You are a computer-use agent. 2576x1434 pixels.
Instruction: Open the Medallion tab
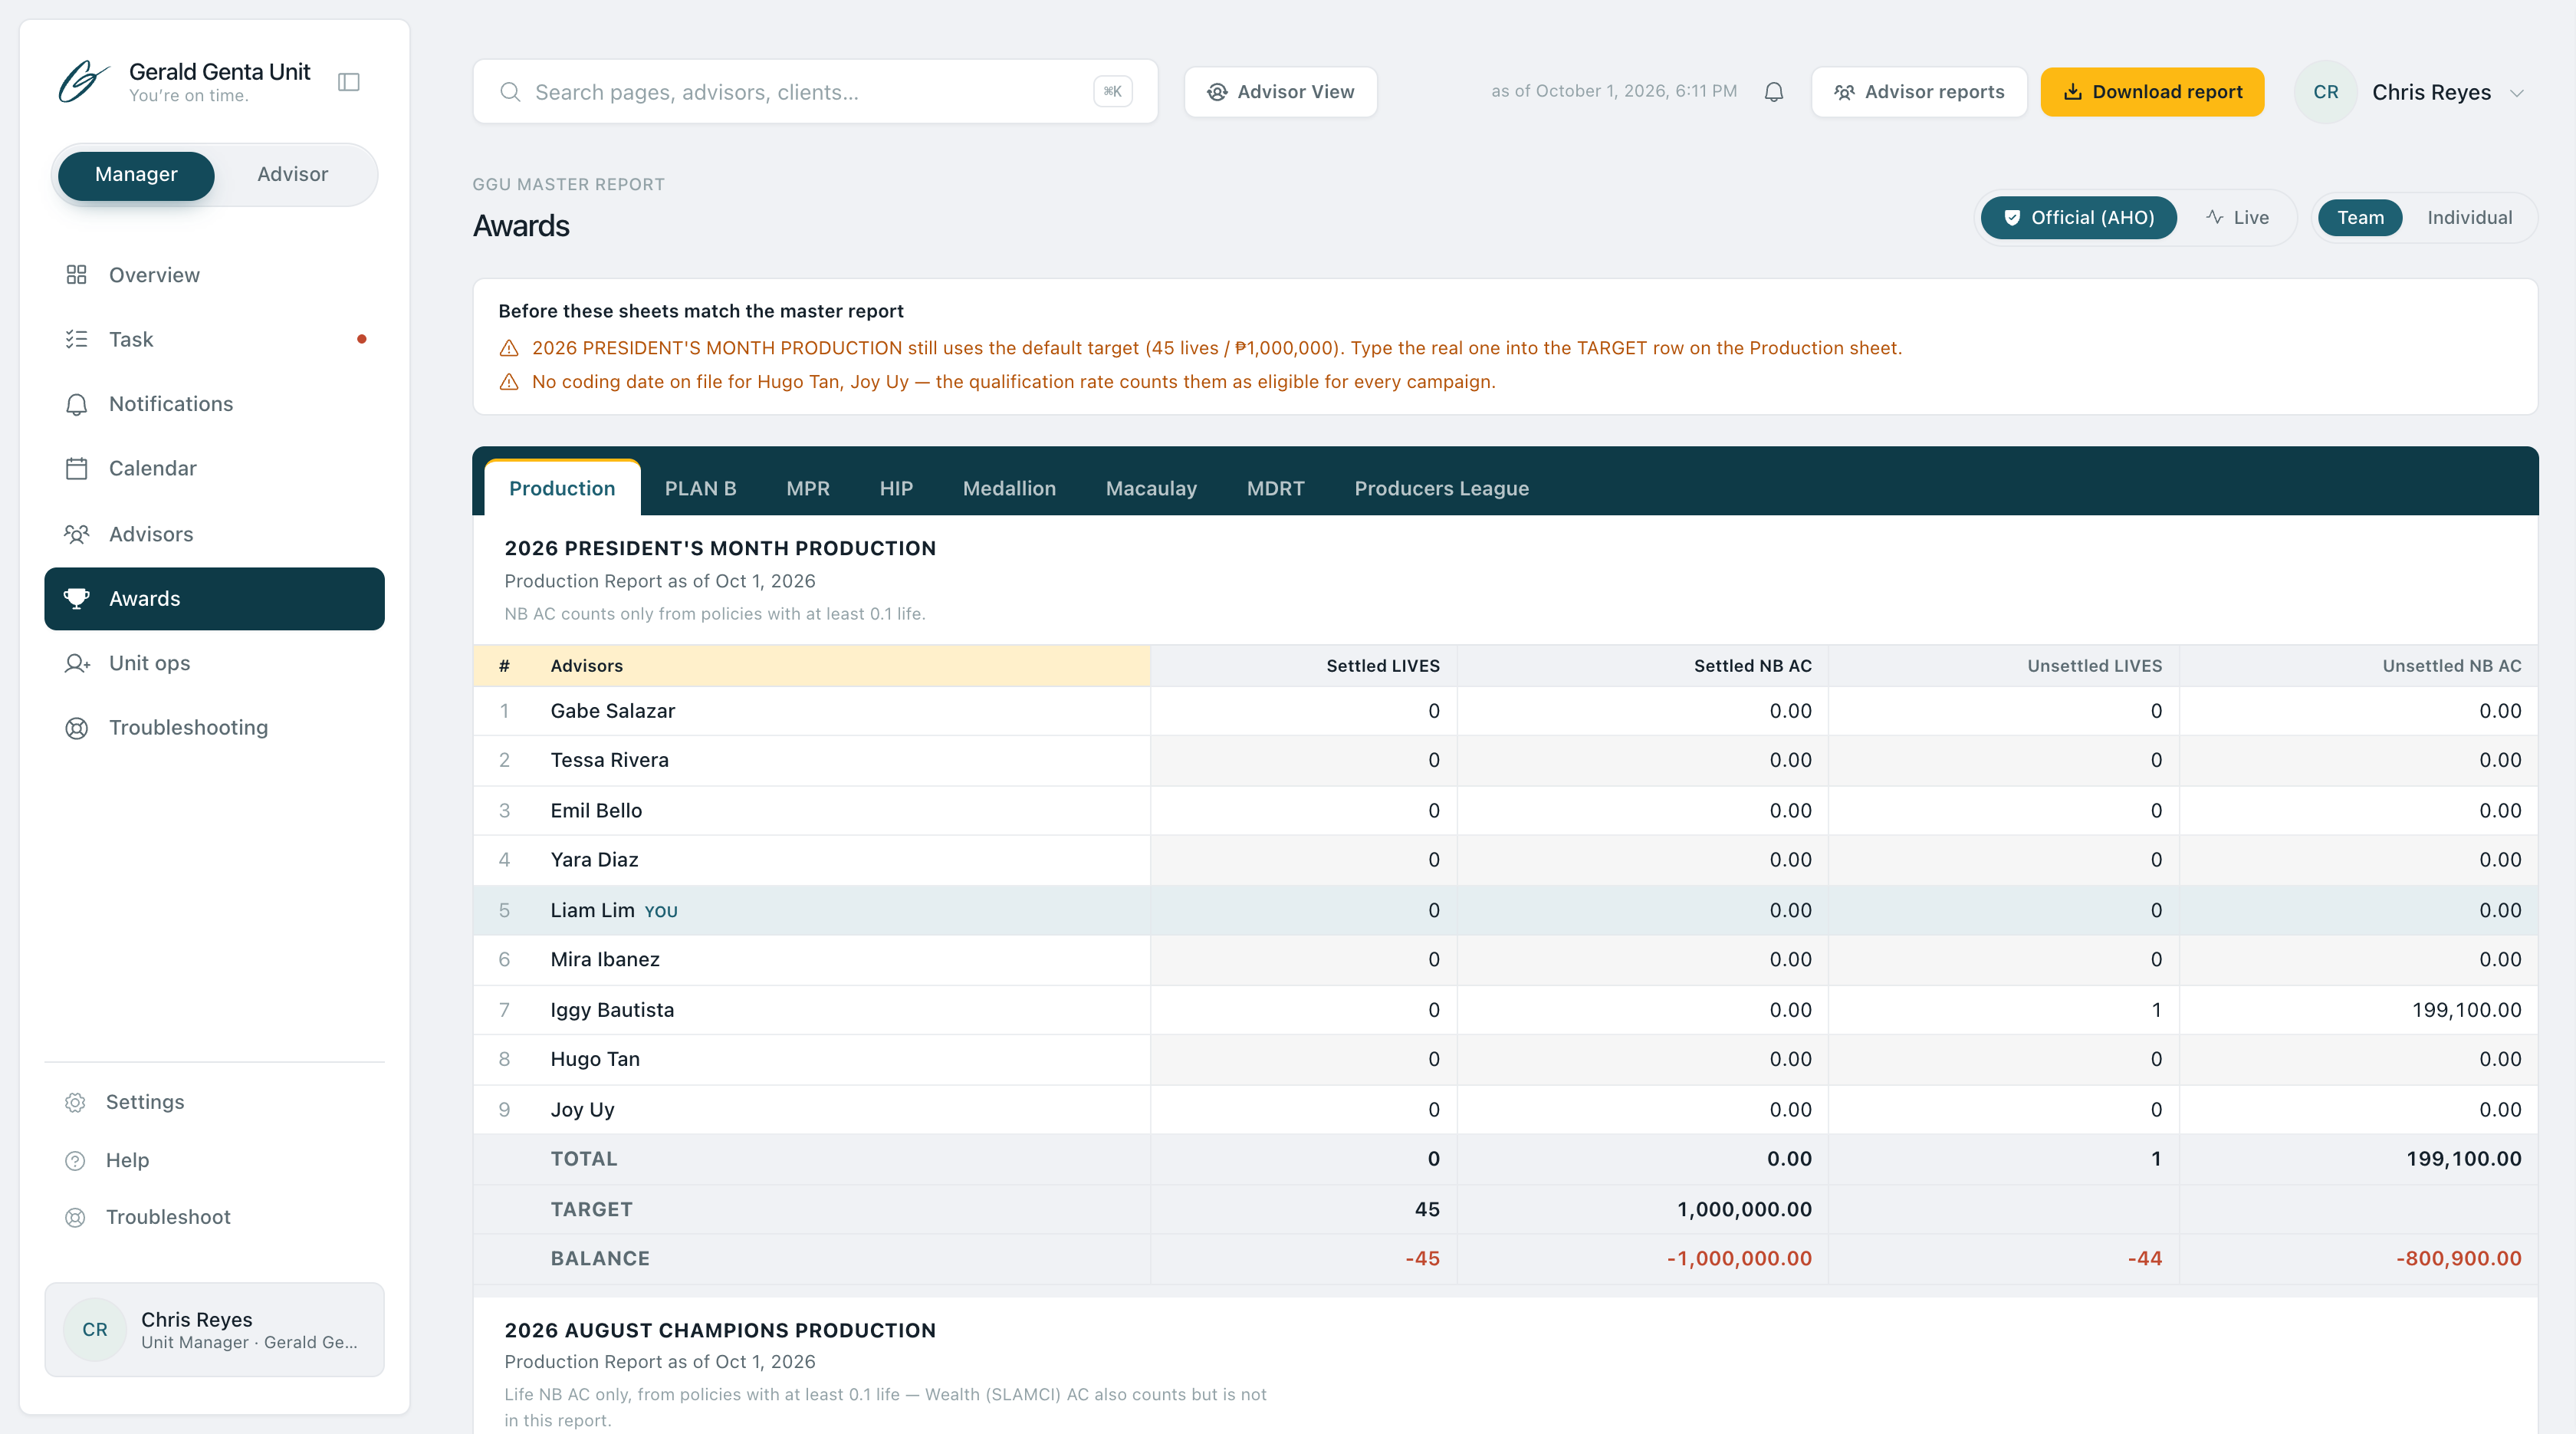1009,488
